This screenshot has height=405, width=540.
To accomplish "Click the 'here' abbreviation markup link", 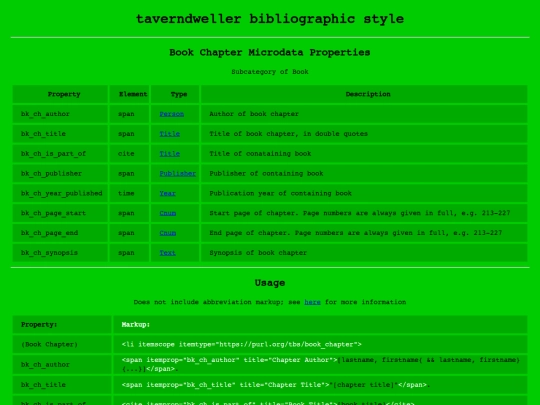I will pos(312,302).
